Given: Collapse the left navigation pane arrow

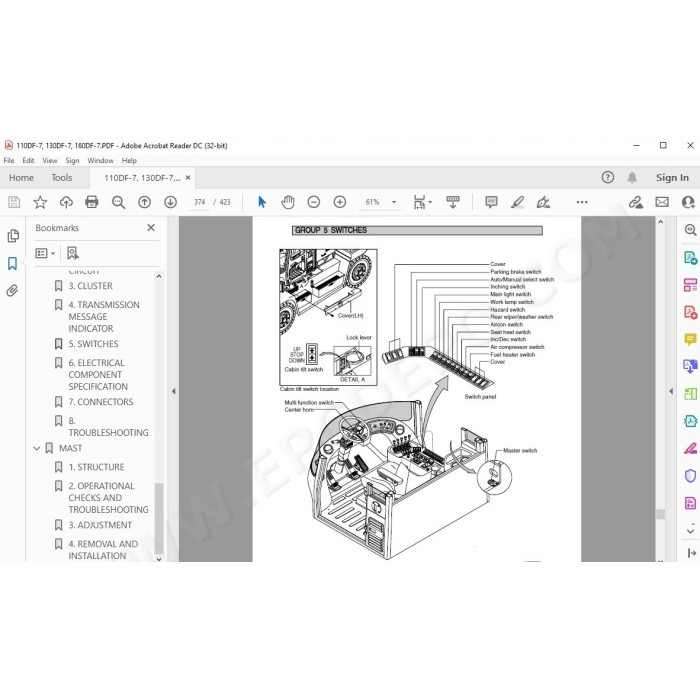Looking at the screenshot, I should 173,392.
